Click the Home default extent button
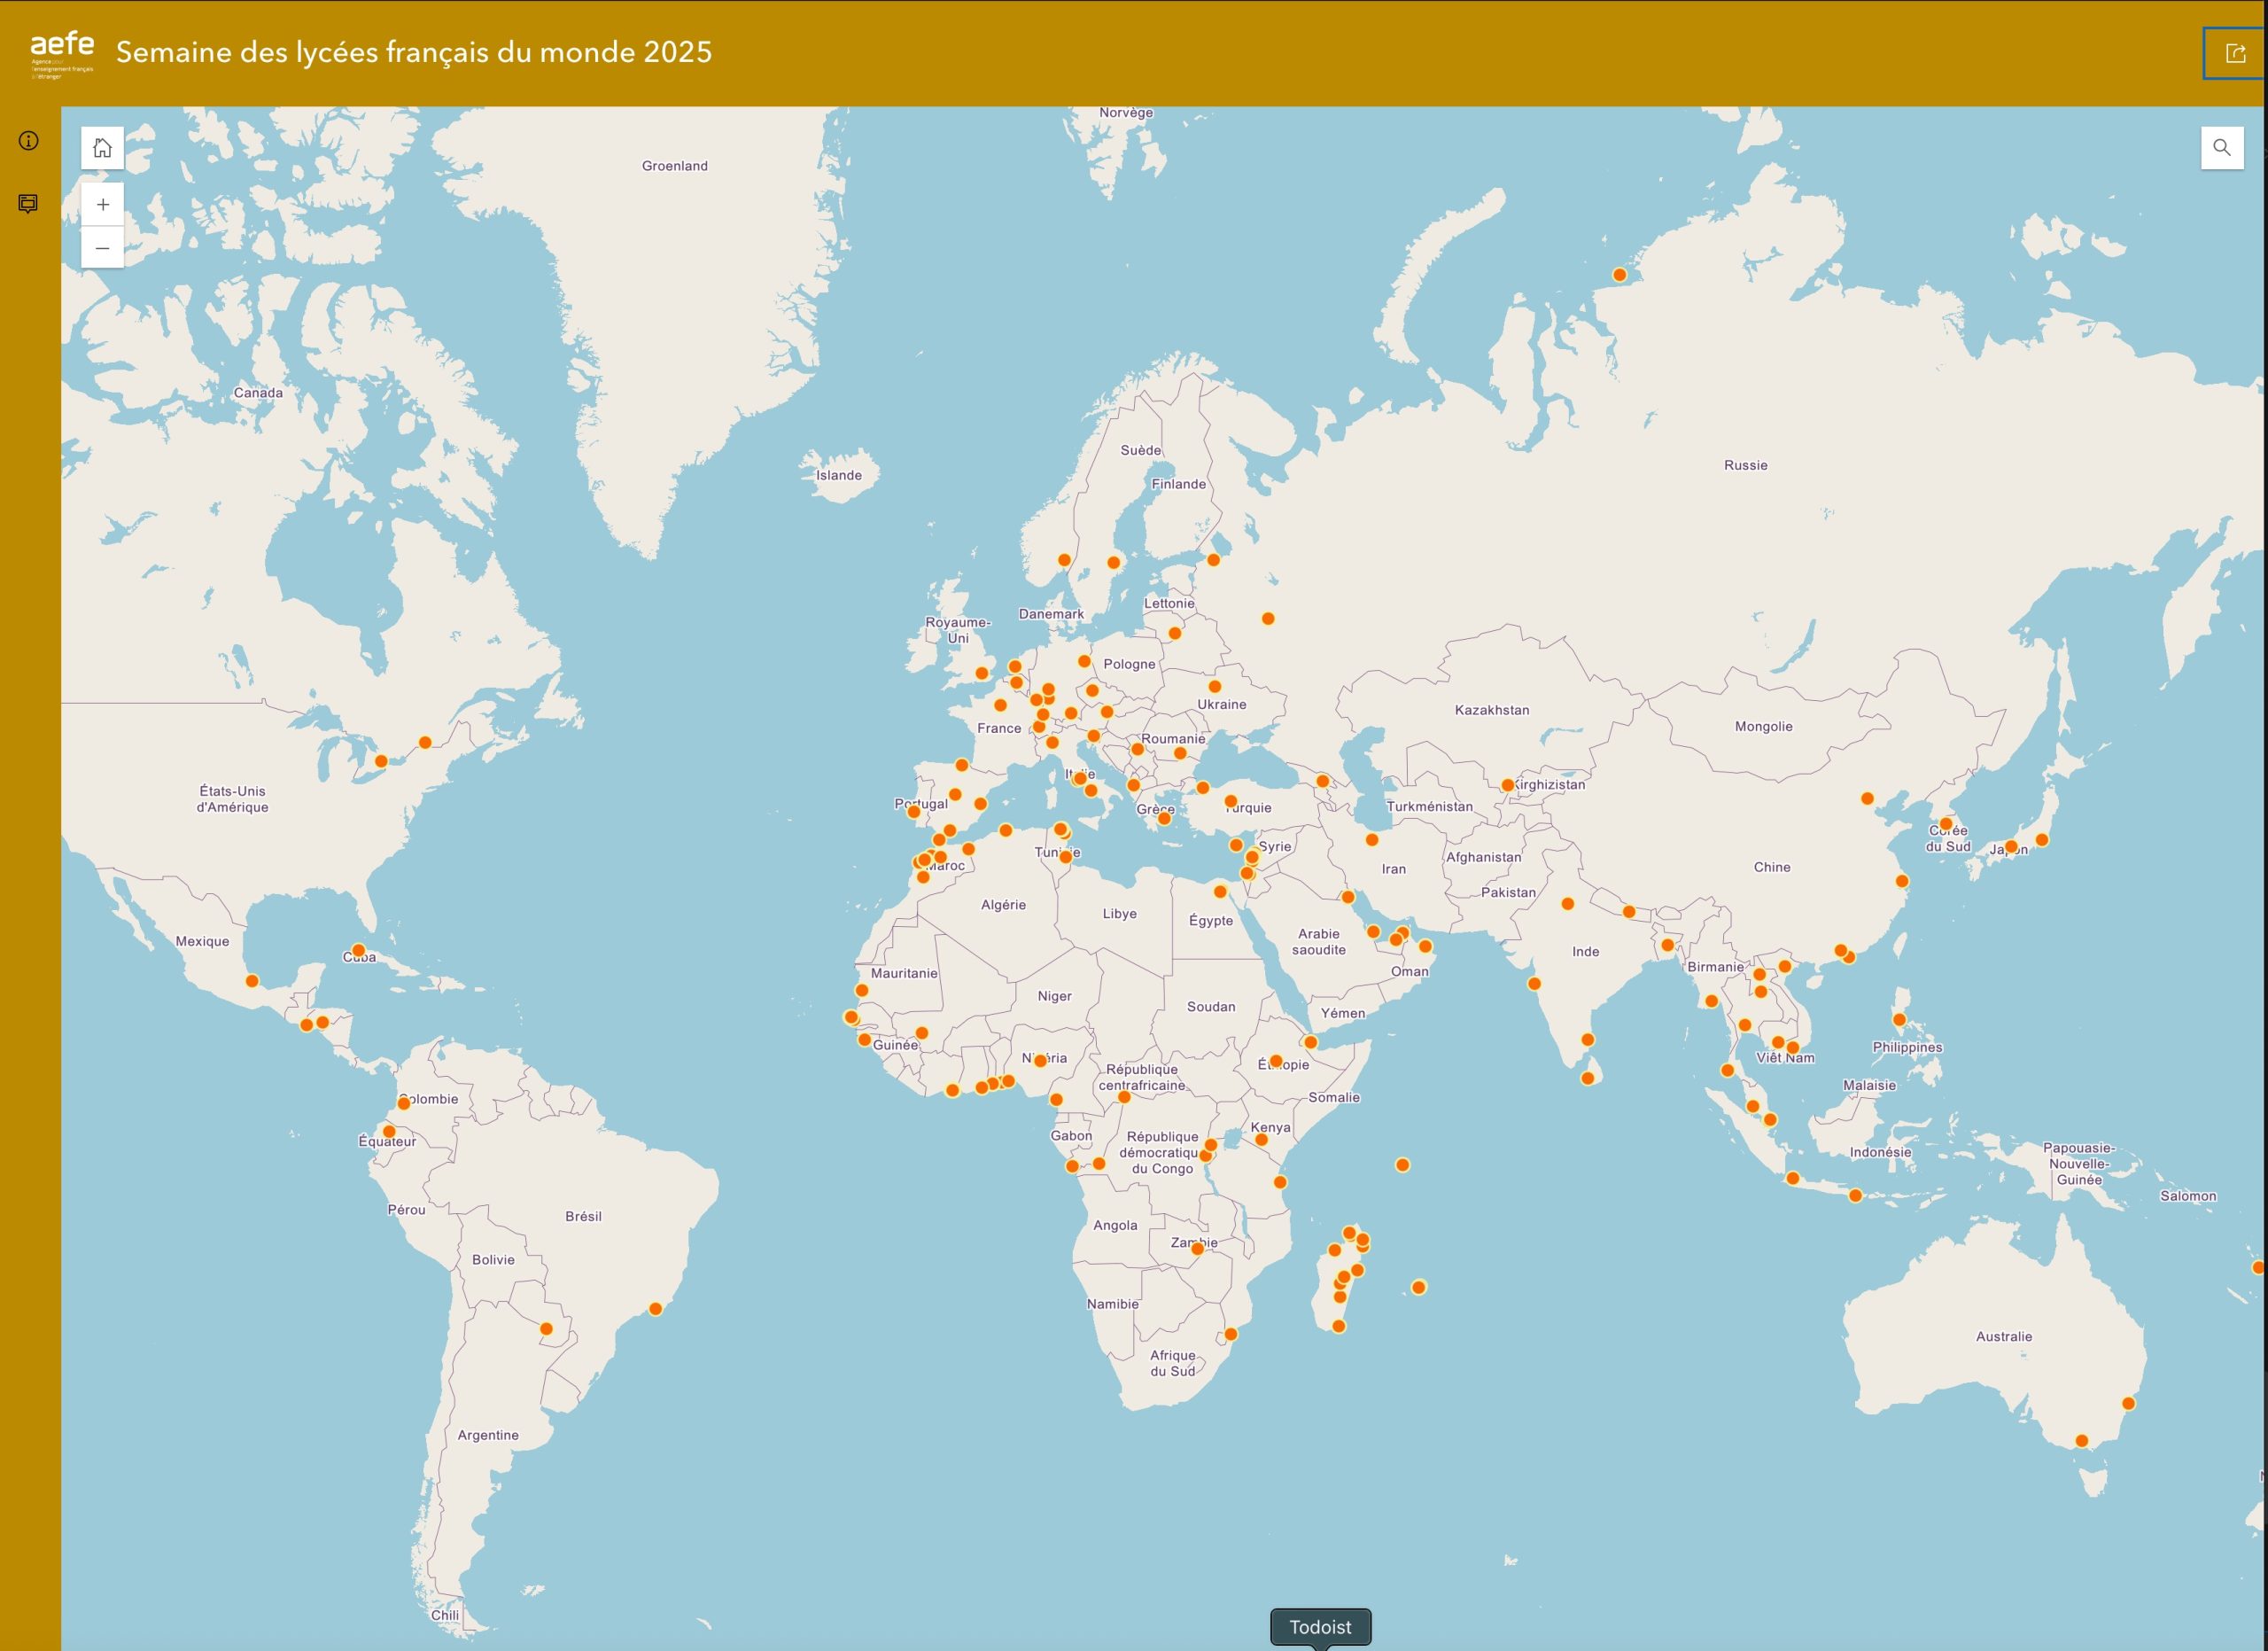Viewport: 2268px width, 1651px height. 102,148
